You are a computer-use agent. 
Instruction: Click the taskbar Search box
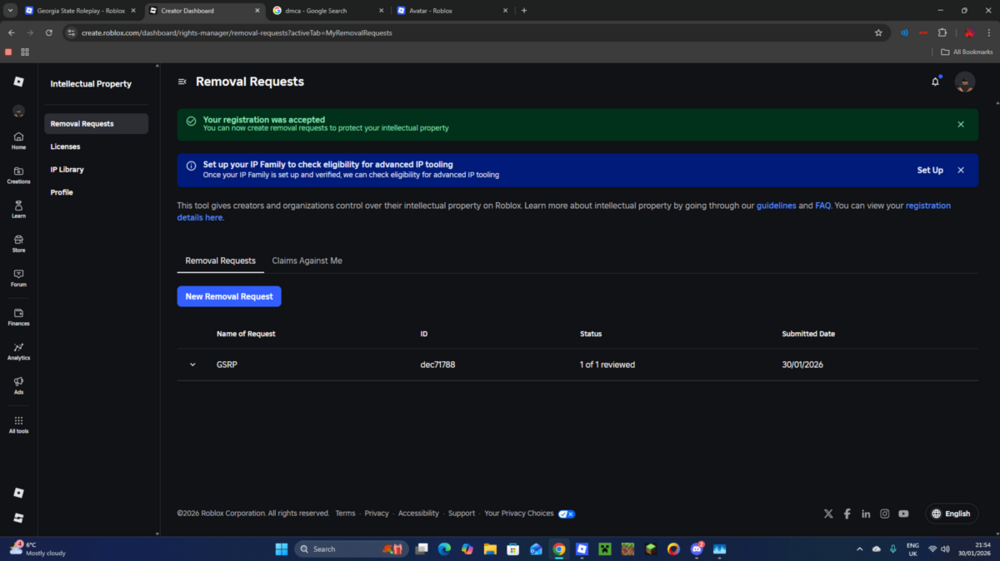pyautogui.click(x=351, y=549)
